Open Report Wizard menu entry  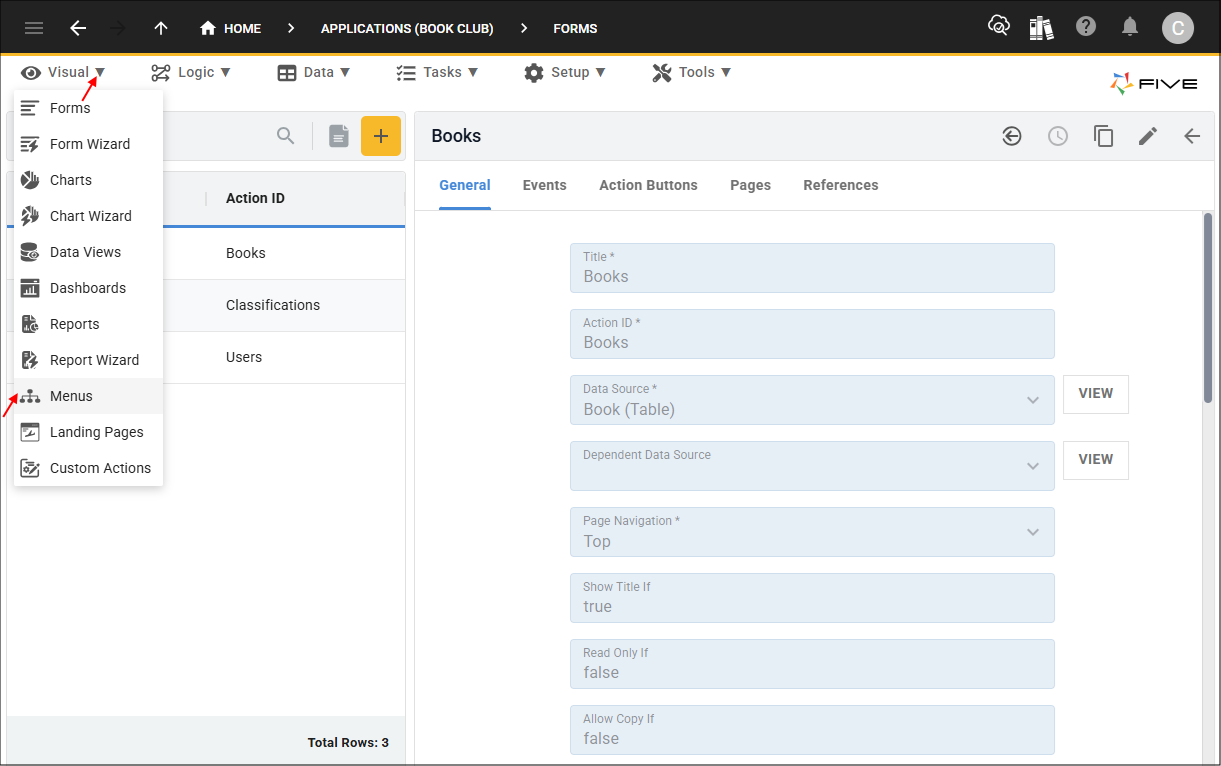coord(88,360)
